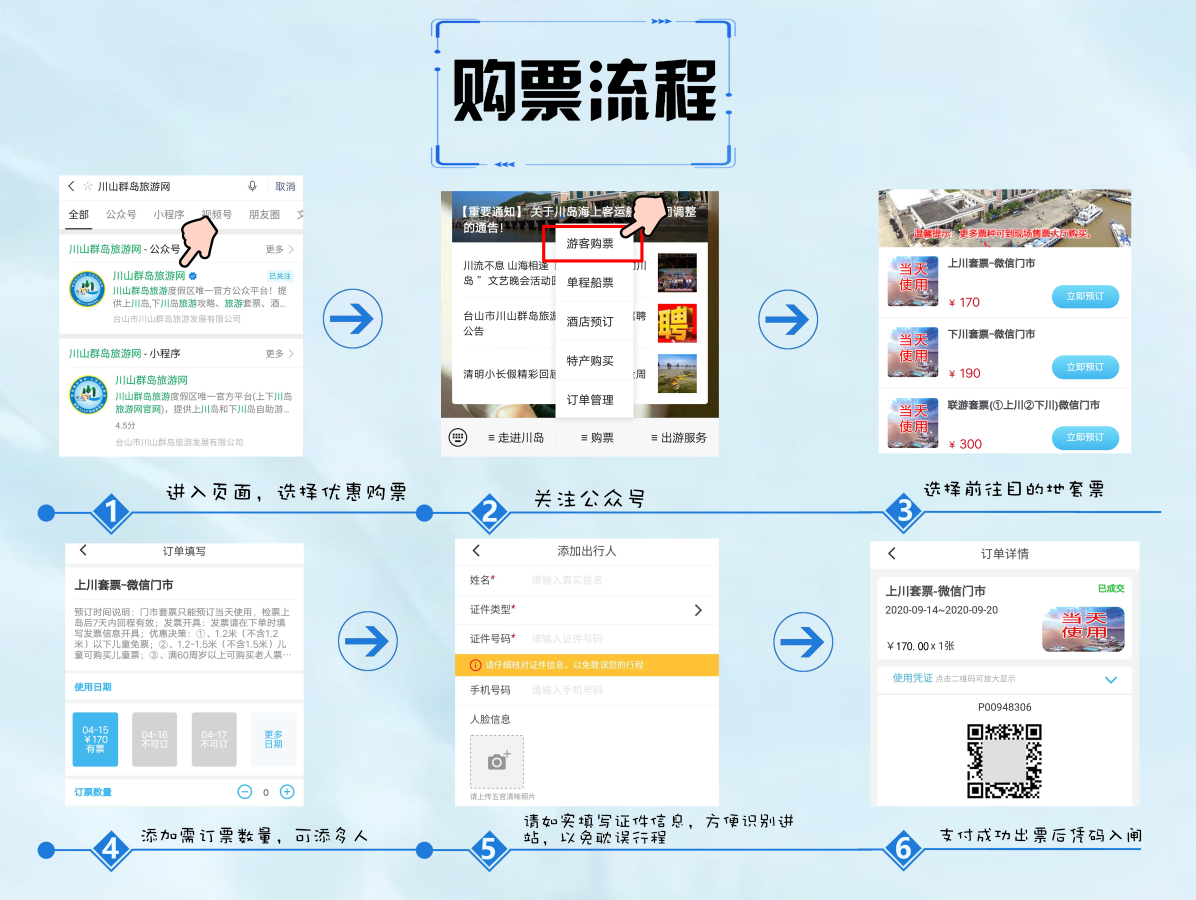1196x900 pixels.
Task: Switch to the 小程序 tab
Action: pyautogui.click(x=168, y=215)
